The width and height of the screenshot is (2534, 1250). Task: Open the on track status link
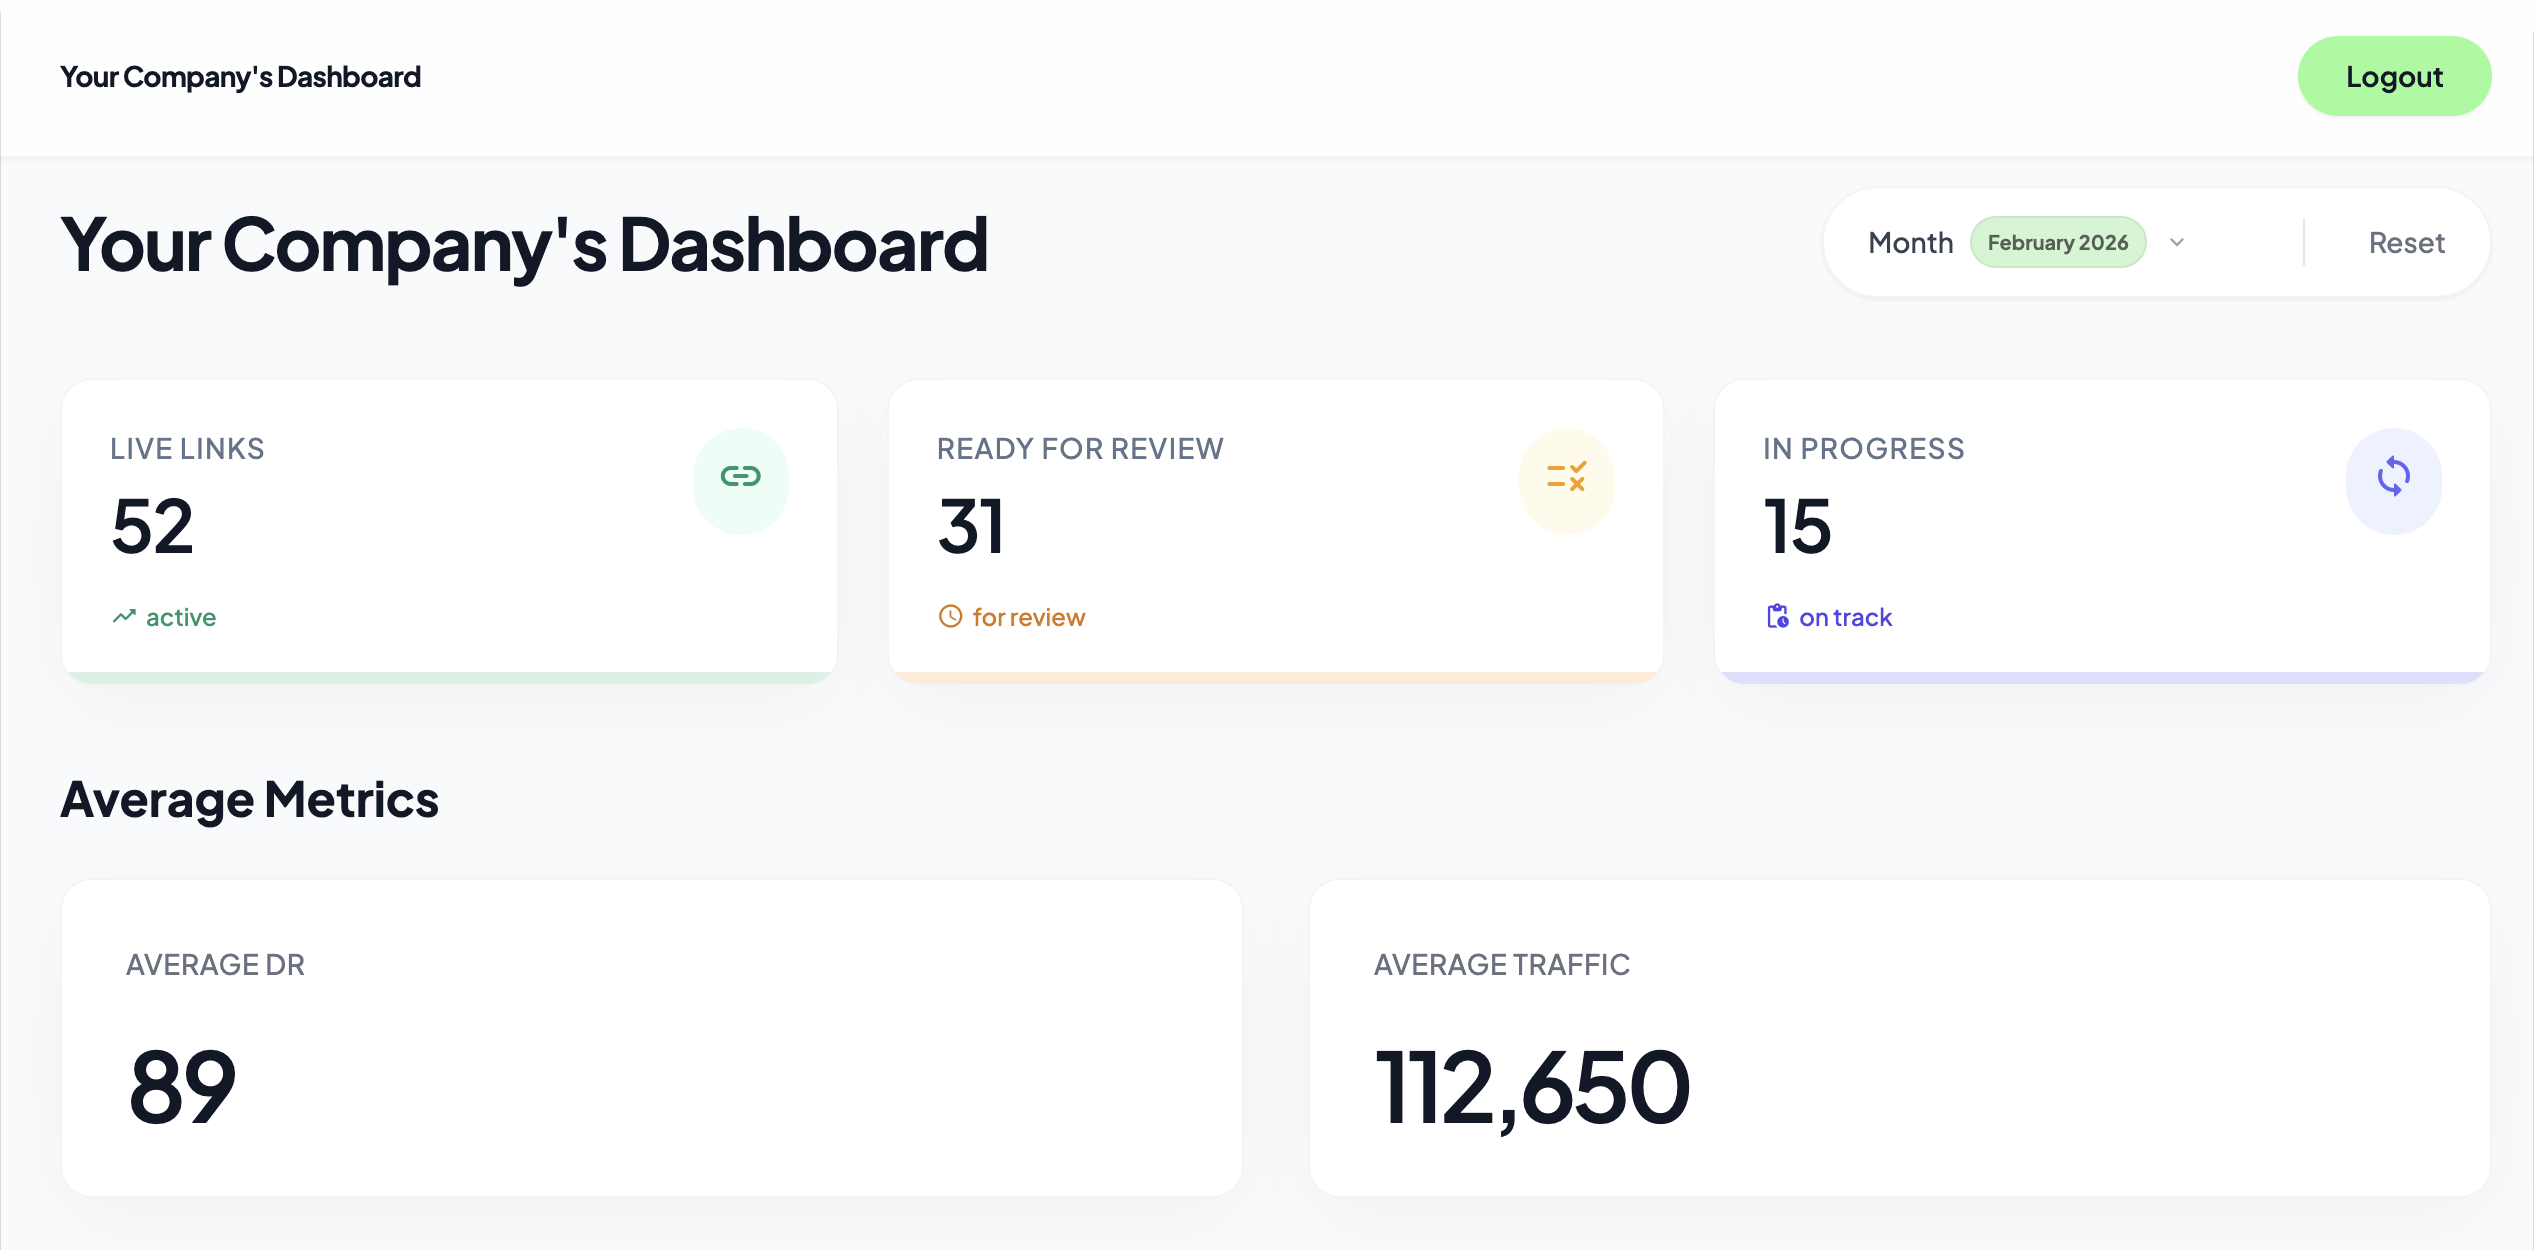tap(1845, 617)
